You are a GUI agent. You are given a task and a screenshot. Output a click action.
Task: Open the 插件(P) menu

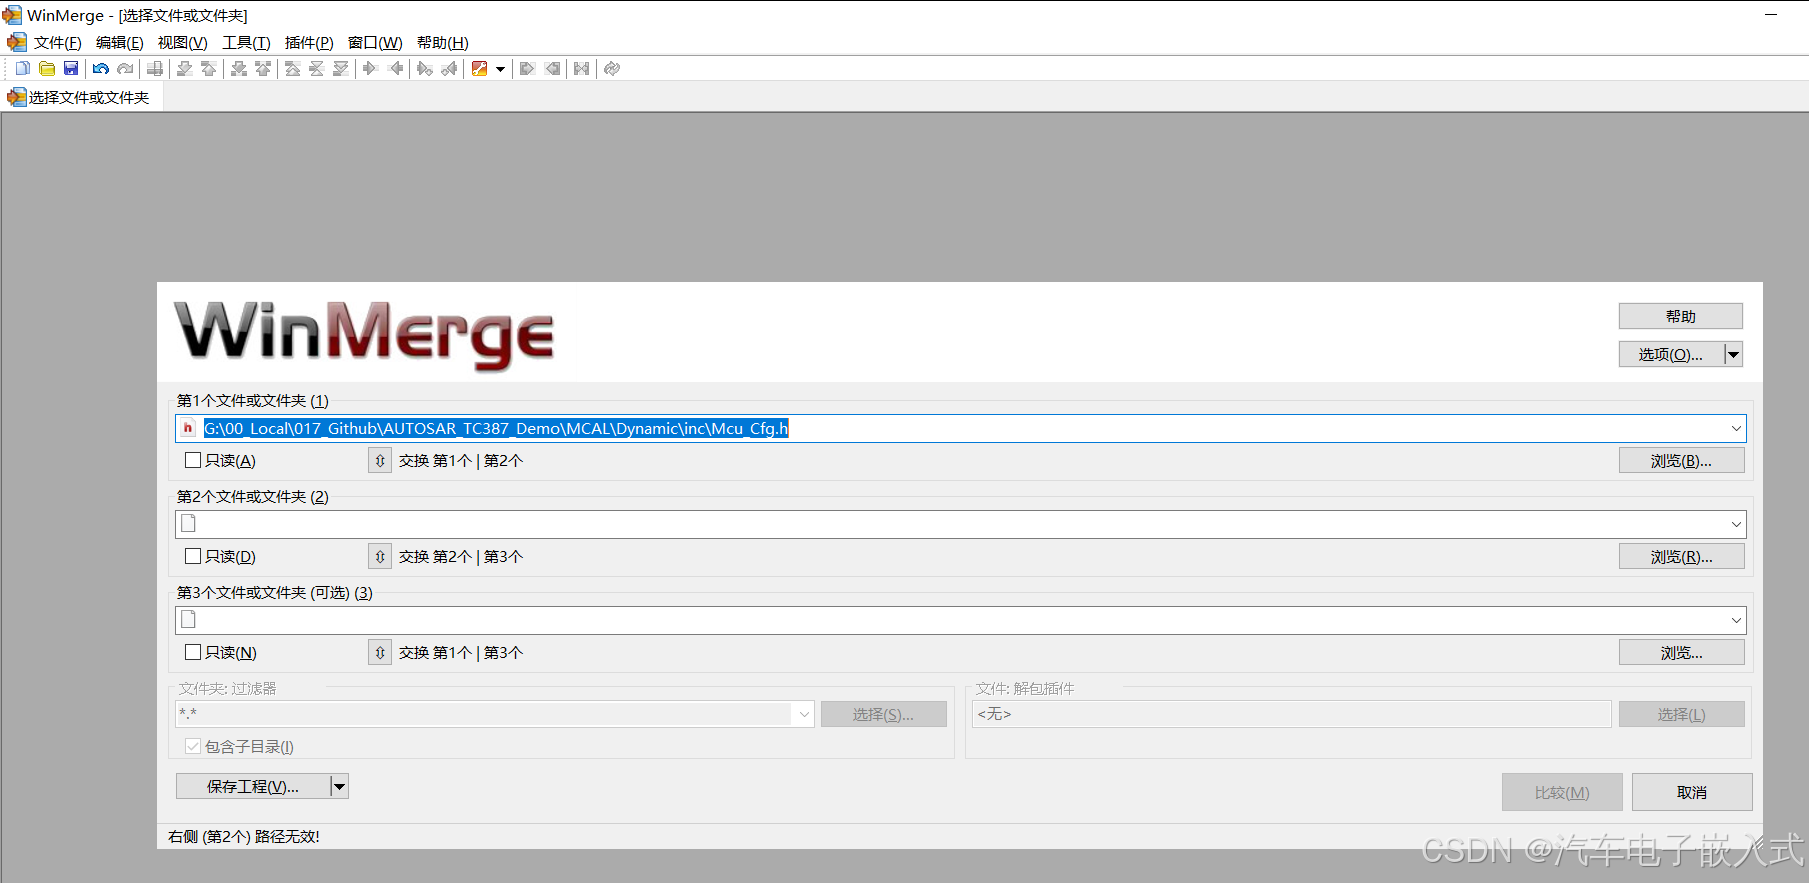point(309,42)
